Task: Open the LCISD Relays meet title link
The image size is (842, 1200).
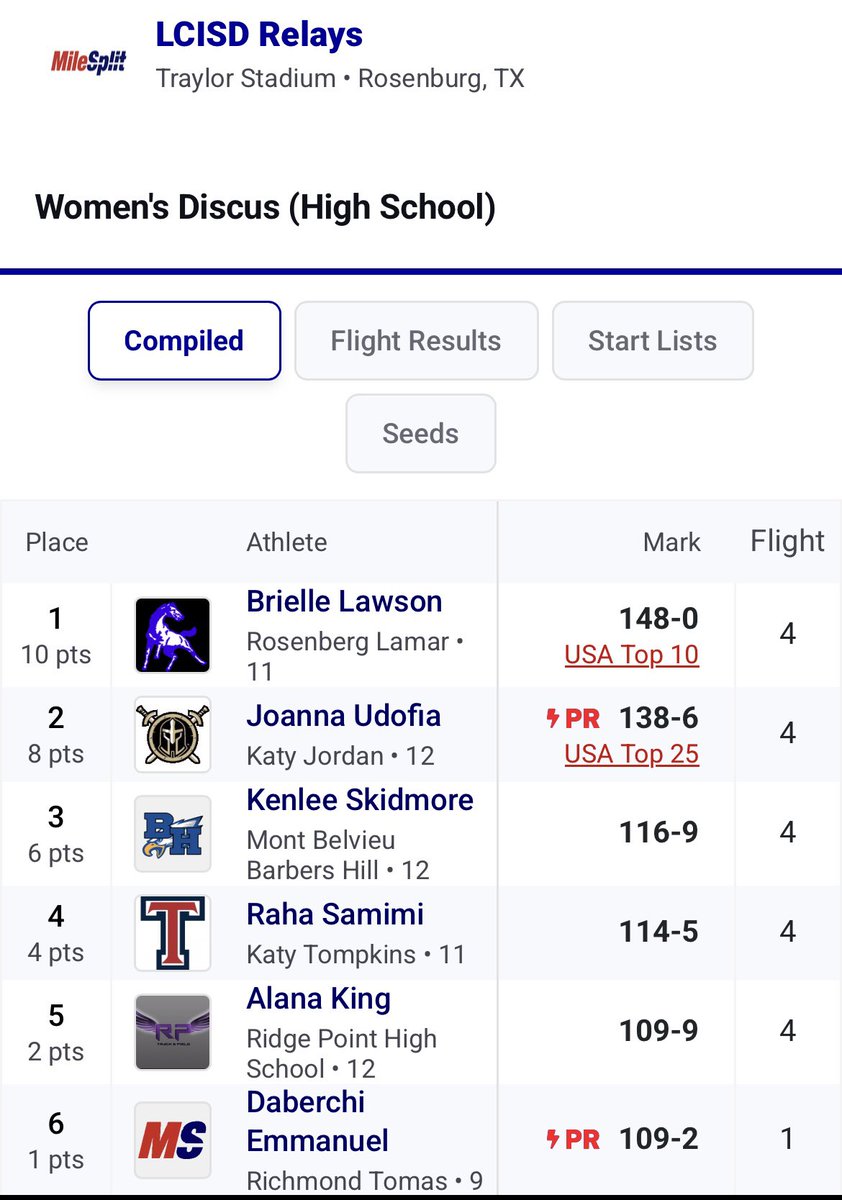Action: pyautogui.click(x=259, y=35)
